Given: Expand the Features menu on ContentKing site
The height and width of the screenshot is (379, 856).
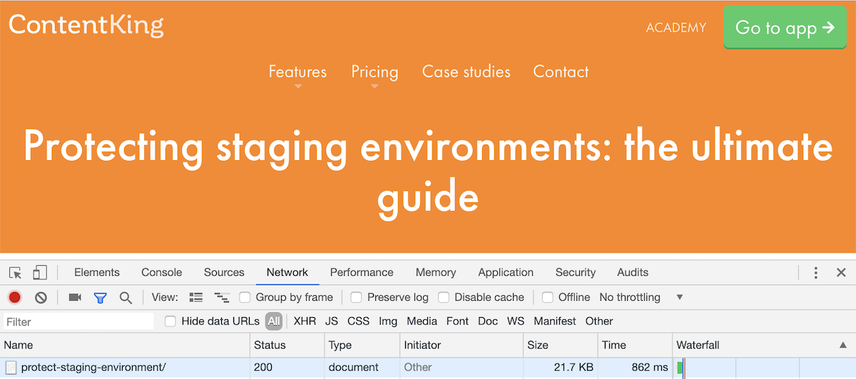Looking at the screenshot, I should [x=298, y=73].
